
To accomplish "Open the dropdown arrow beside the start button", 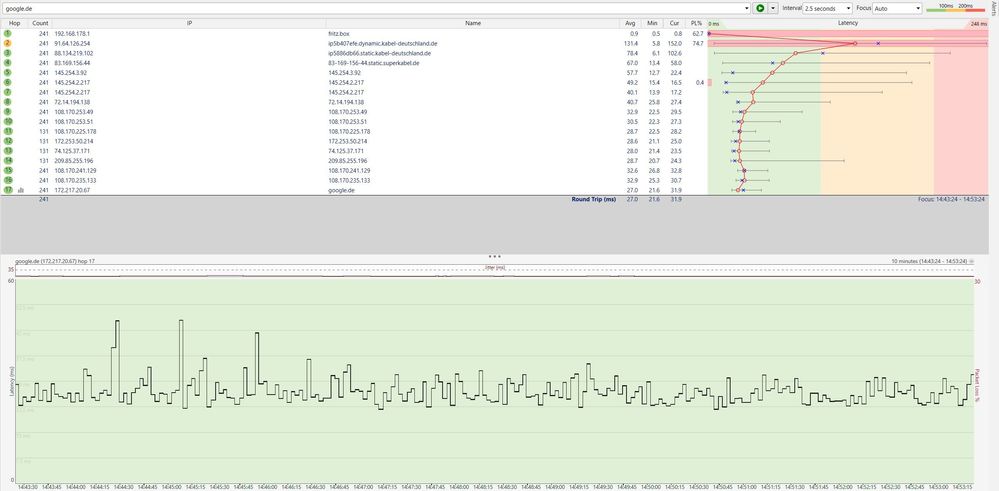I will pos(773,8).
